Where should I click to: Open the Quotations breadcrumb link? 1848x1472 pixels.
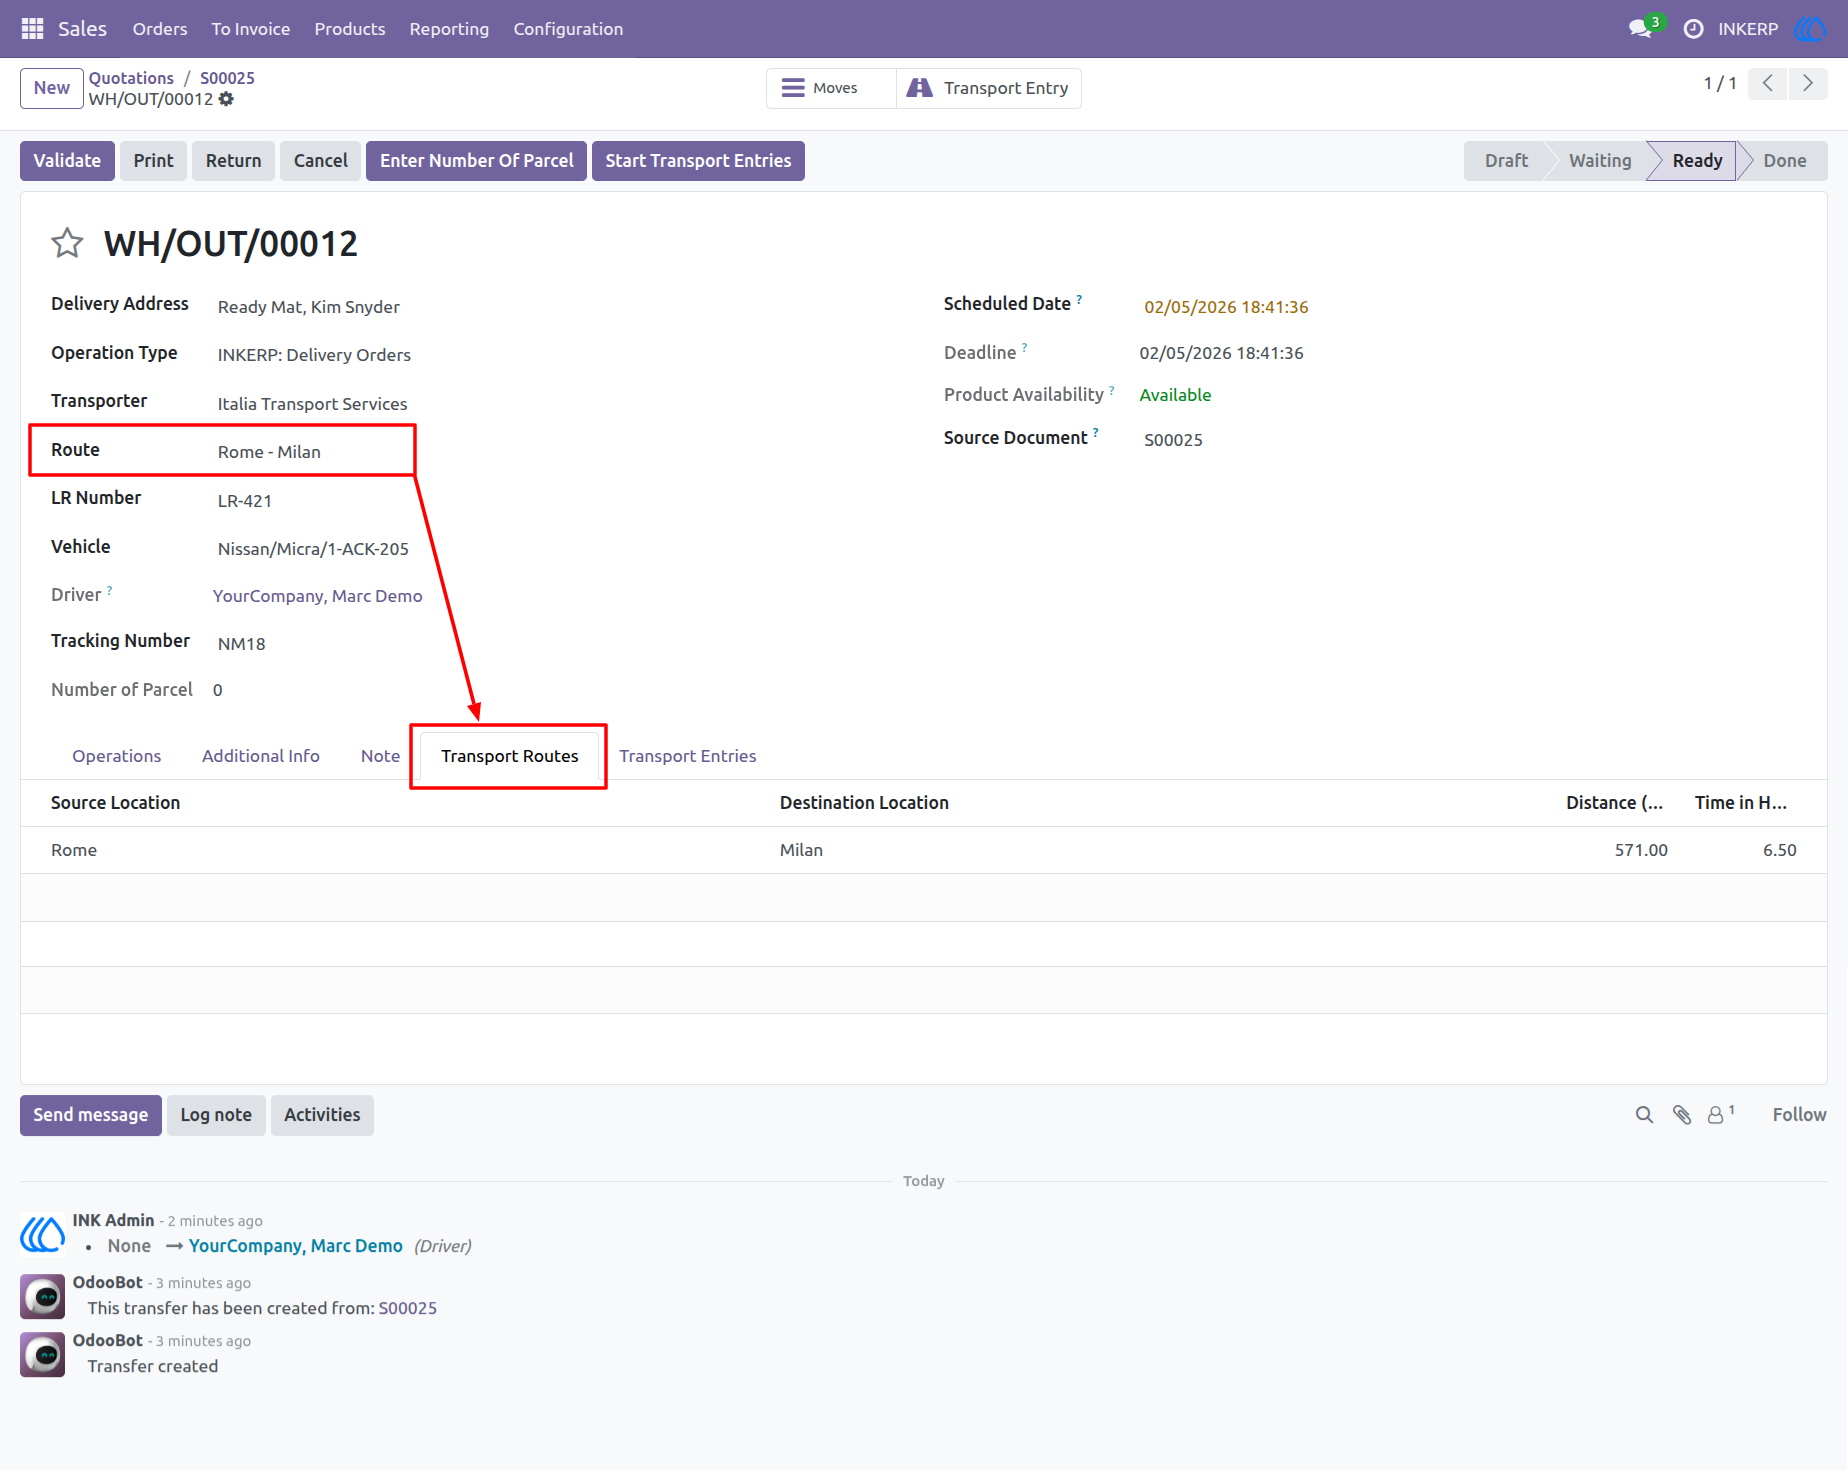pyautogui.click(x=131, y=78)
